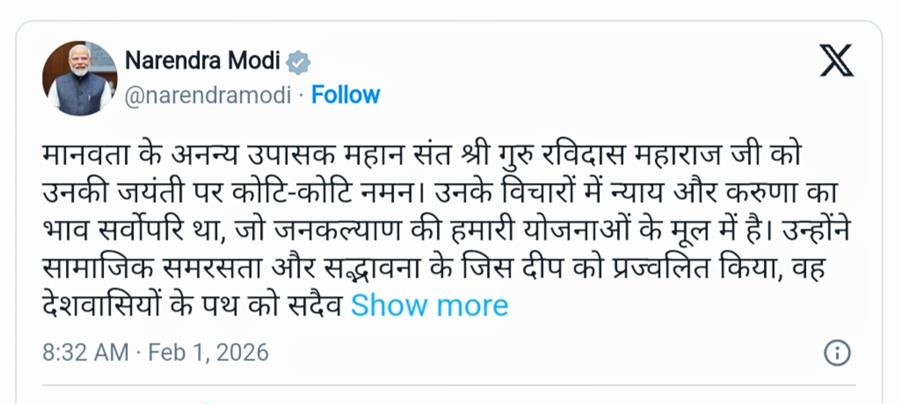Select the Feb 1, 2026 date
Screen dimensions: 900x404
(x=209, y=353)
